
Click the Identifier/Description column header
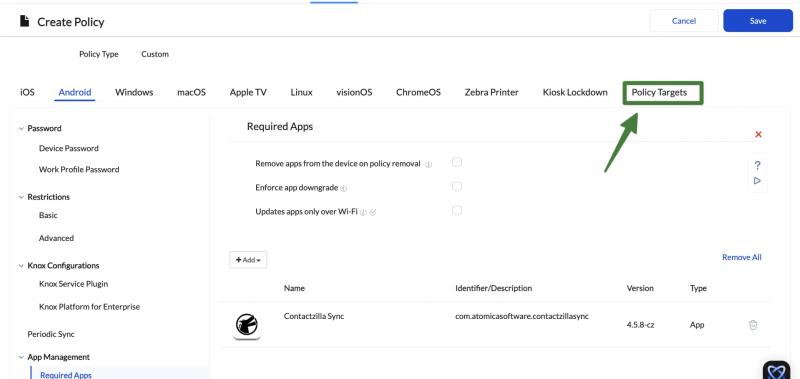[x=493, y=288]
